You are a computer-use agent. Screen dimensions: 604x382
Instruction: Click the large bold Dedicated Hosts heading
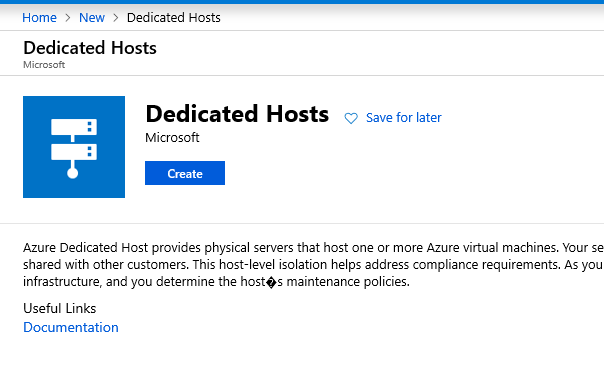(237, 114)
